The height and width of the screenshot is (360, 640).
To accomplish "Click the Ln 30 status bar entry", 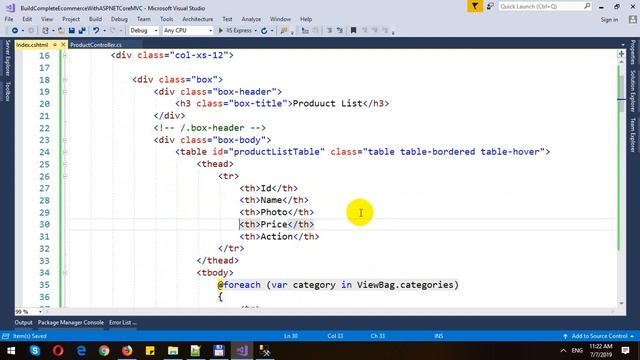I will click(291, 336).
